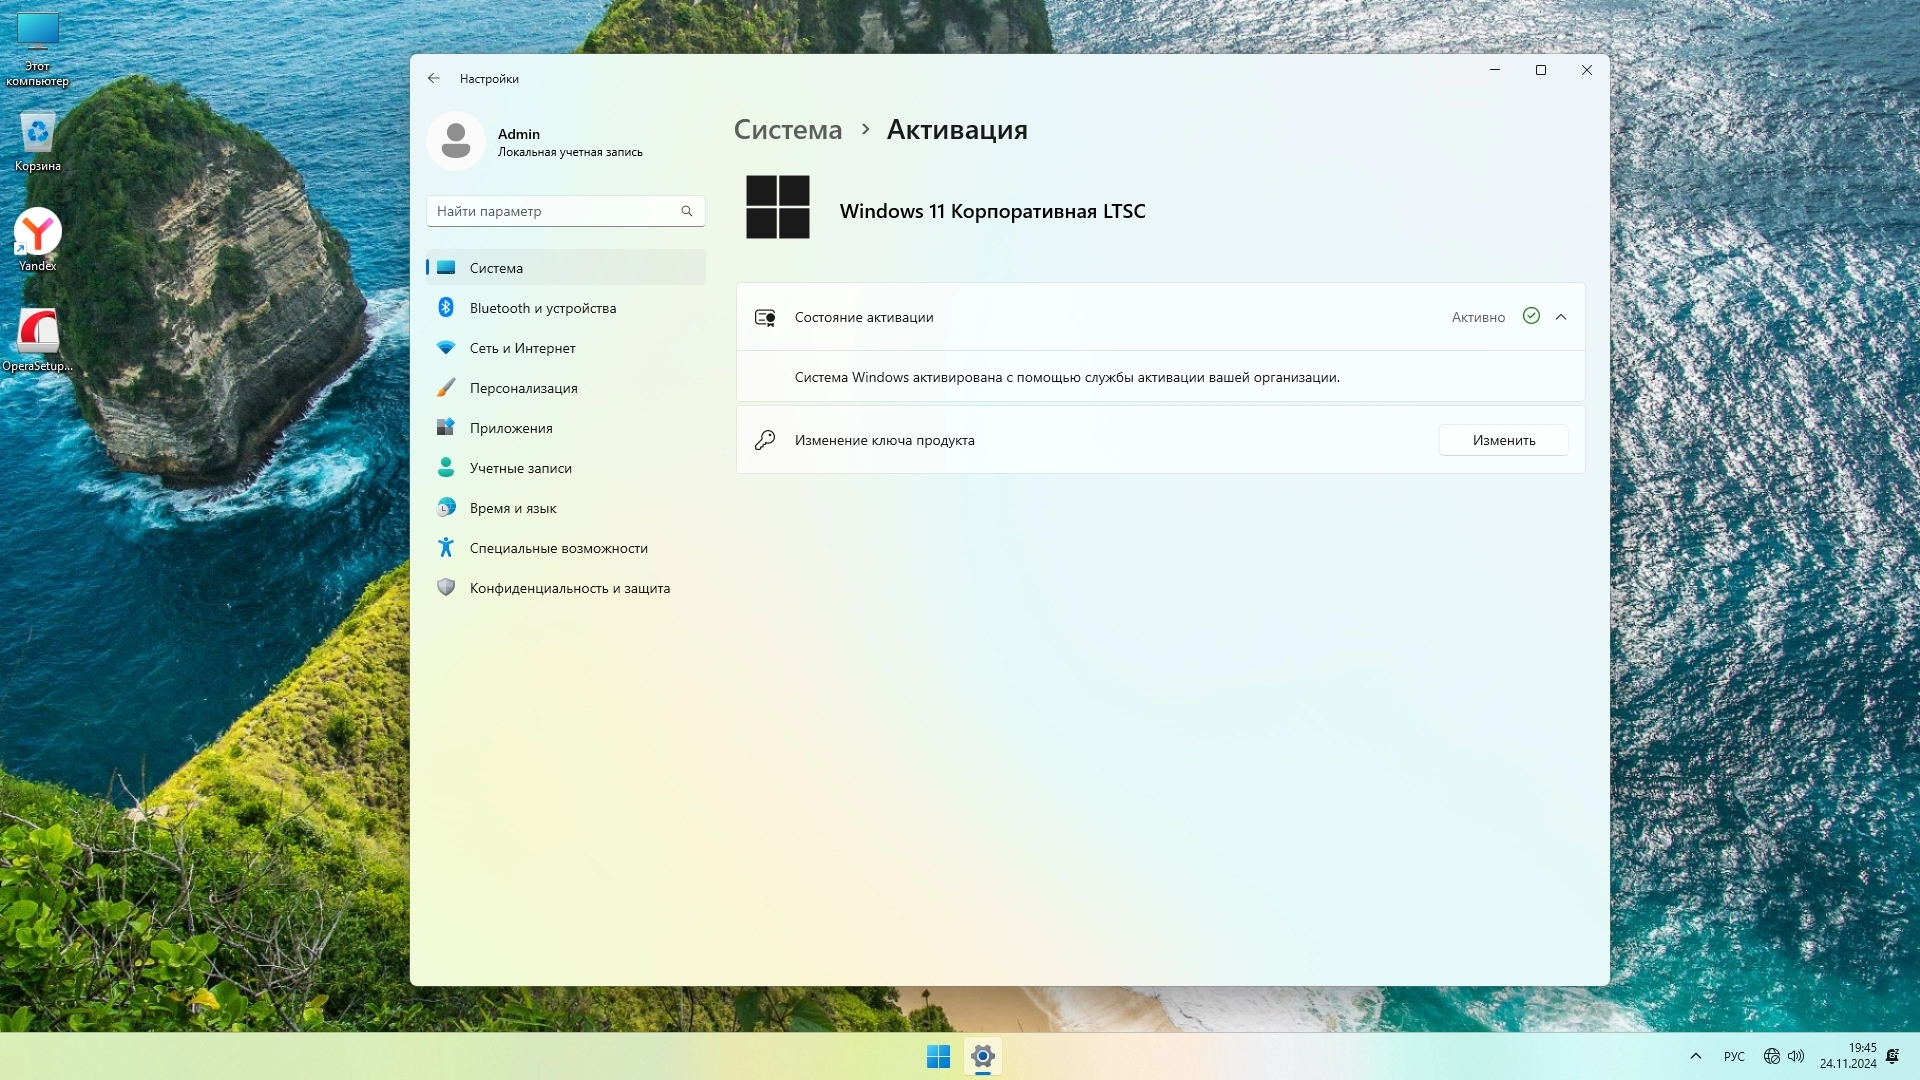Image resolution: width=1920 pixels, height=1080 pixels.
Task: Select Сеть и Интернет in the sidebar
Action: pyautogui.click(x=522, y=348)
